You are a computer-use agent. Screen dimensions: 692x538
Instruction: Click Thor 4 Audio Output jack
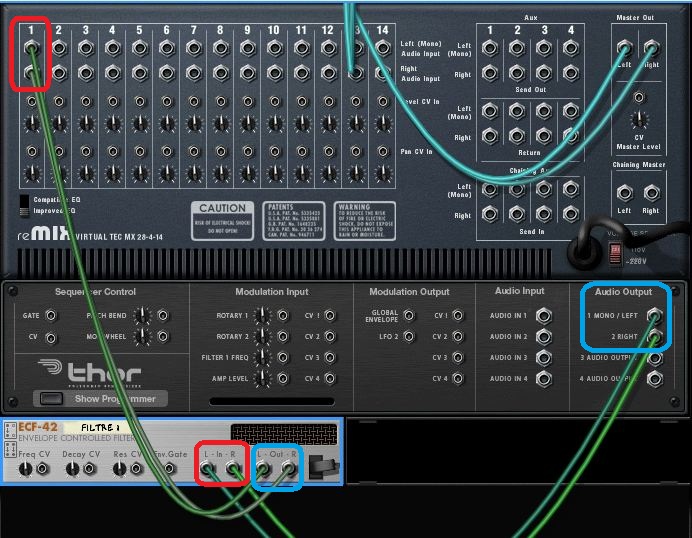(655, 379)
